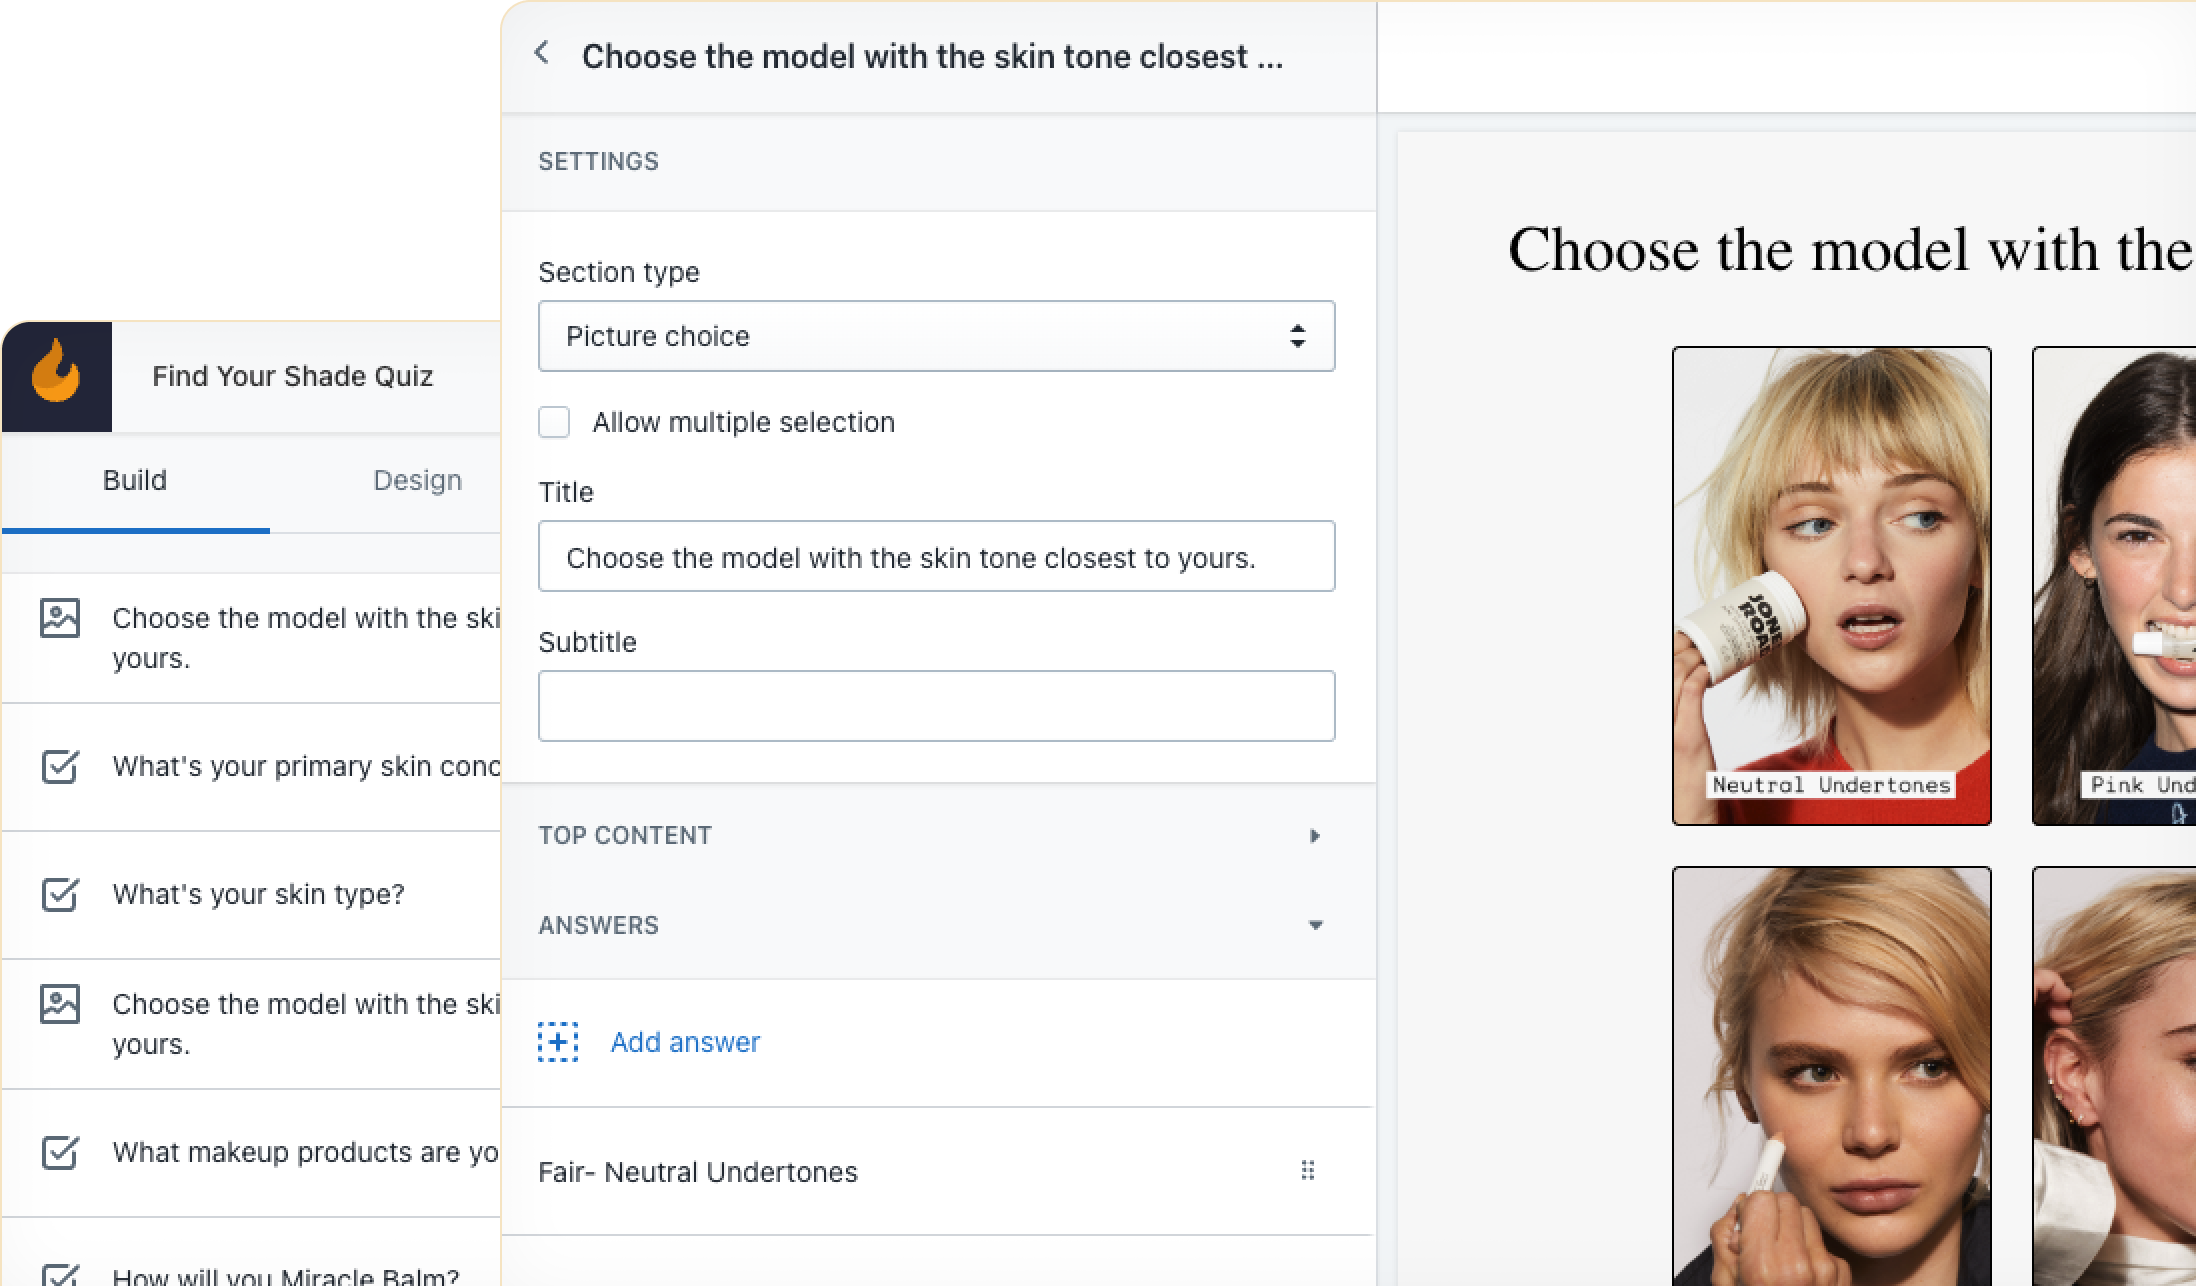Click the picture icon beside first quiz question
2196x1286 pixels.
point(60,618)
